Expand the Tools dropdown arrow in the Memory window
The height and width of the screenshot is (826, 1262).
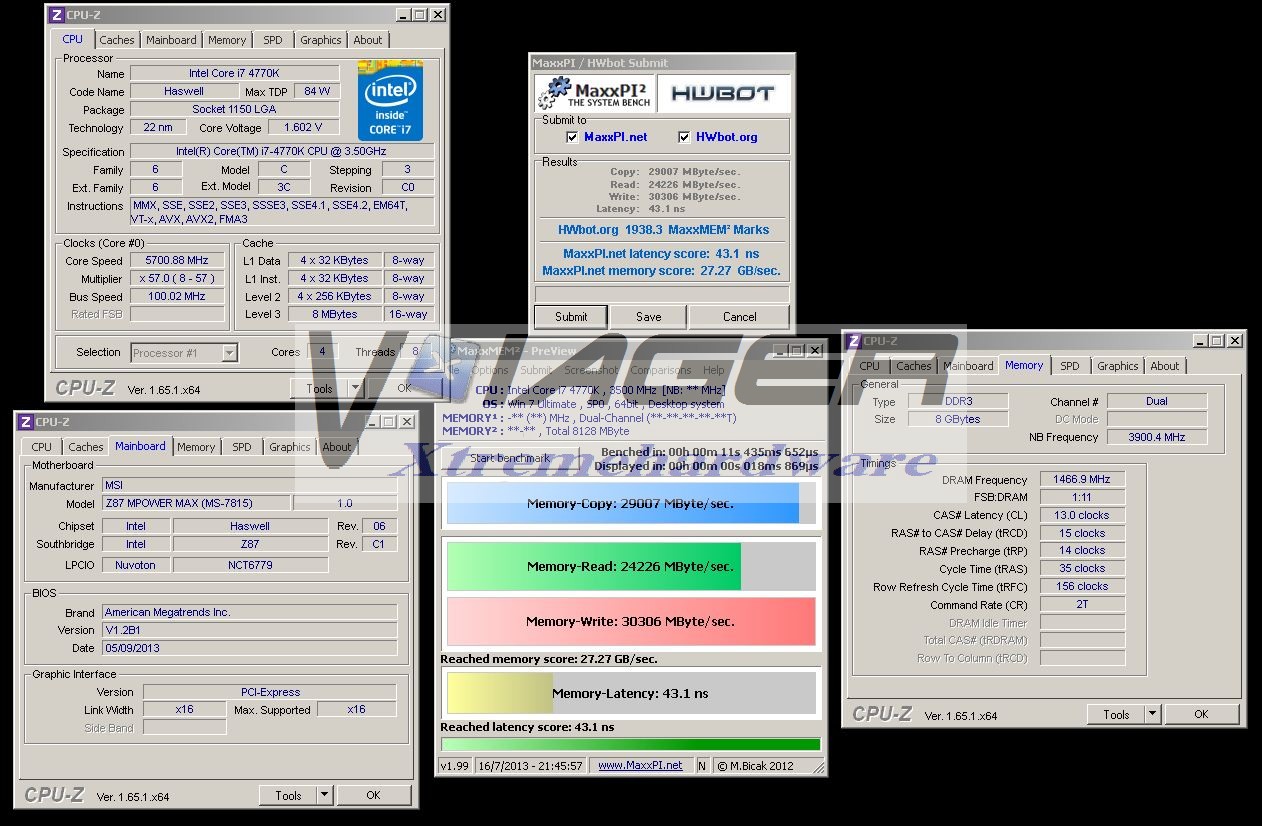1152,714
